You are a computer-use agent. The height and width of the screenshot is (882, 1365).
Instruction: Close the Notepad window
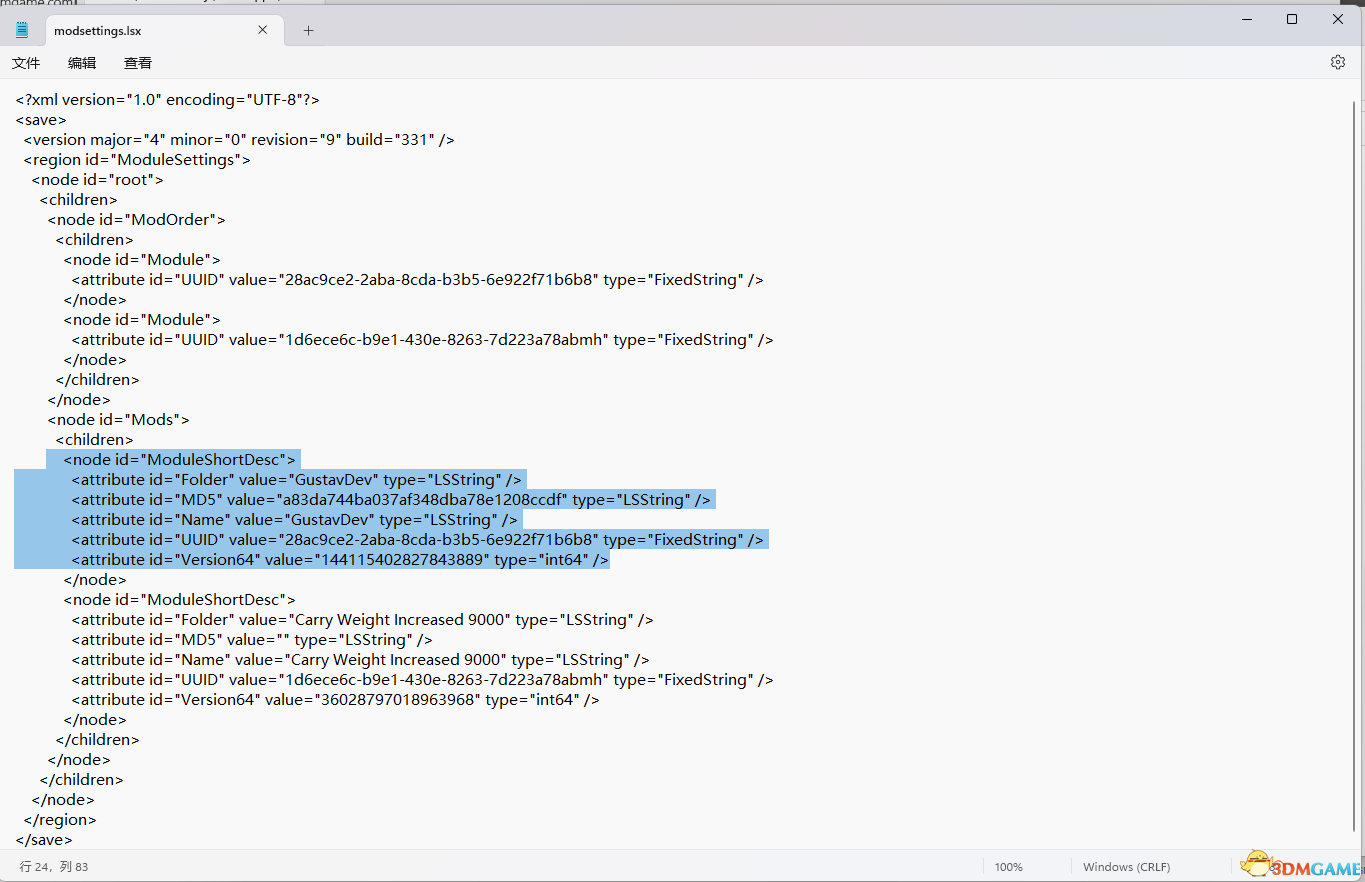click(x=1338, y=19)
